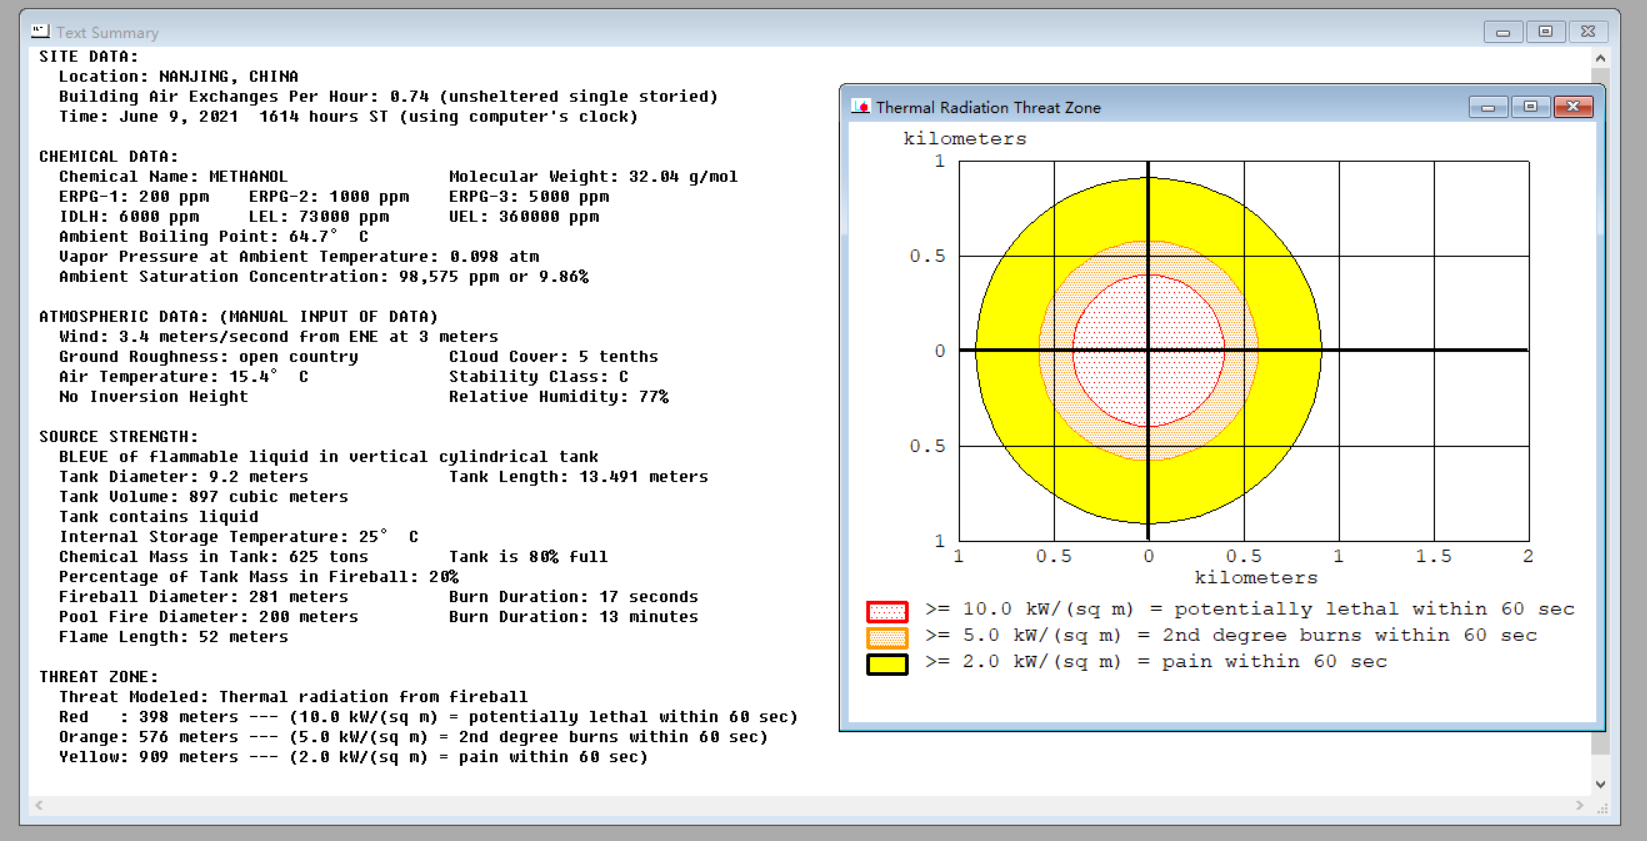Screen dimensions: 1647x841
Task: Click the 'ERPG-1: 200 ppm' value
Action: coord(134,197)
